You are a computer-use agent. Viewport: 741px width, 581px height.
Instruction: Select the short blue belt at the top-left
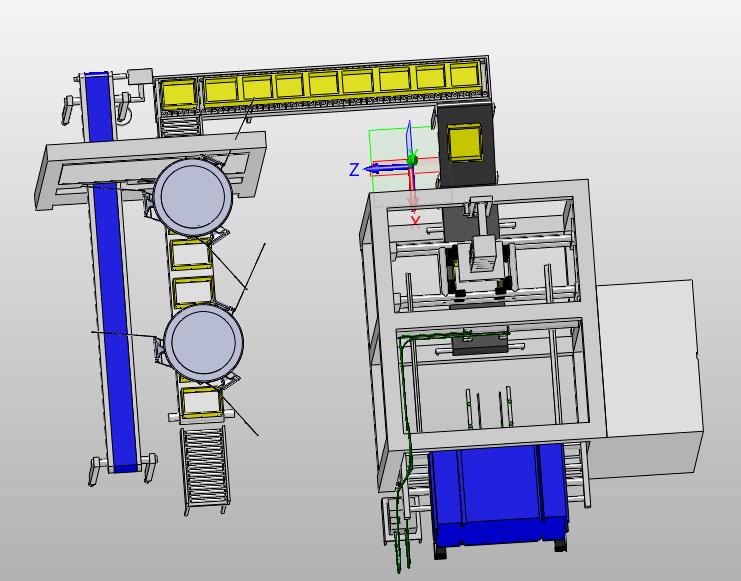point(99,107)
